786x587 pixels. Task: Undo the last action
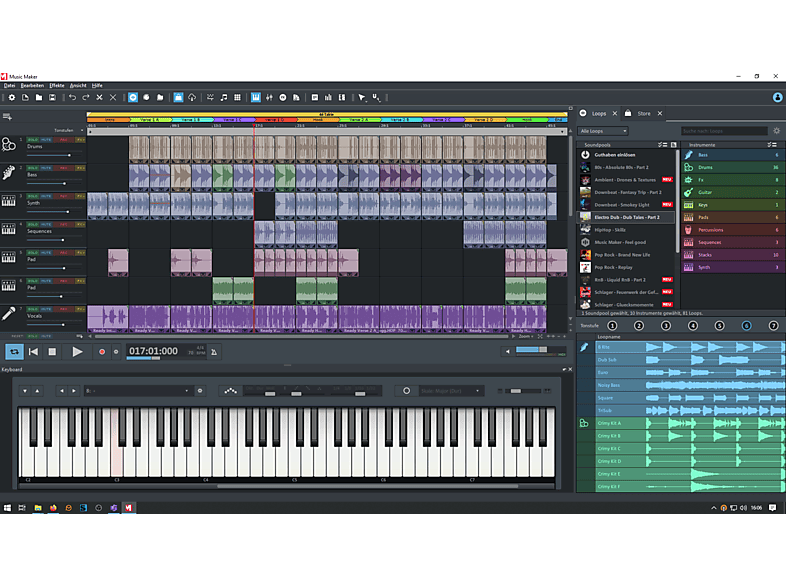73,98
